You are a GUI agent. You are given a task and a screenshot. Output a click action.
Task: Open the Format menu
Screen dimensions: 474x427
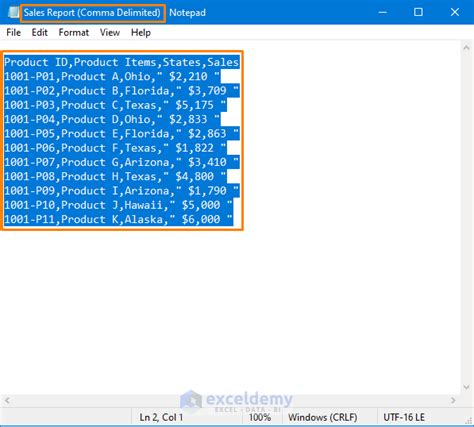click(x=74, y=33)
